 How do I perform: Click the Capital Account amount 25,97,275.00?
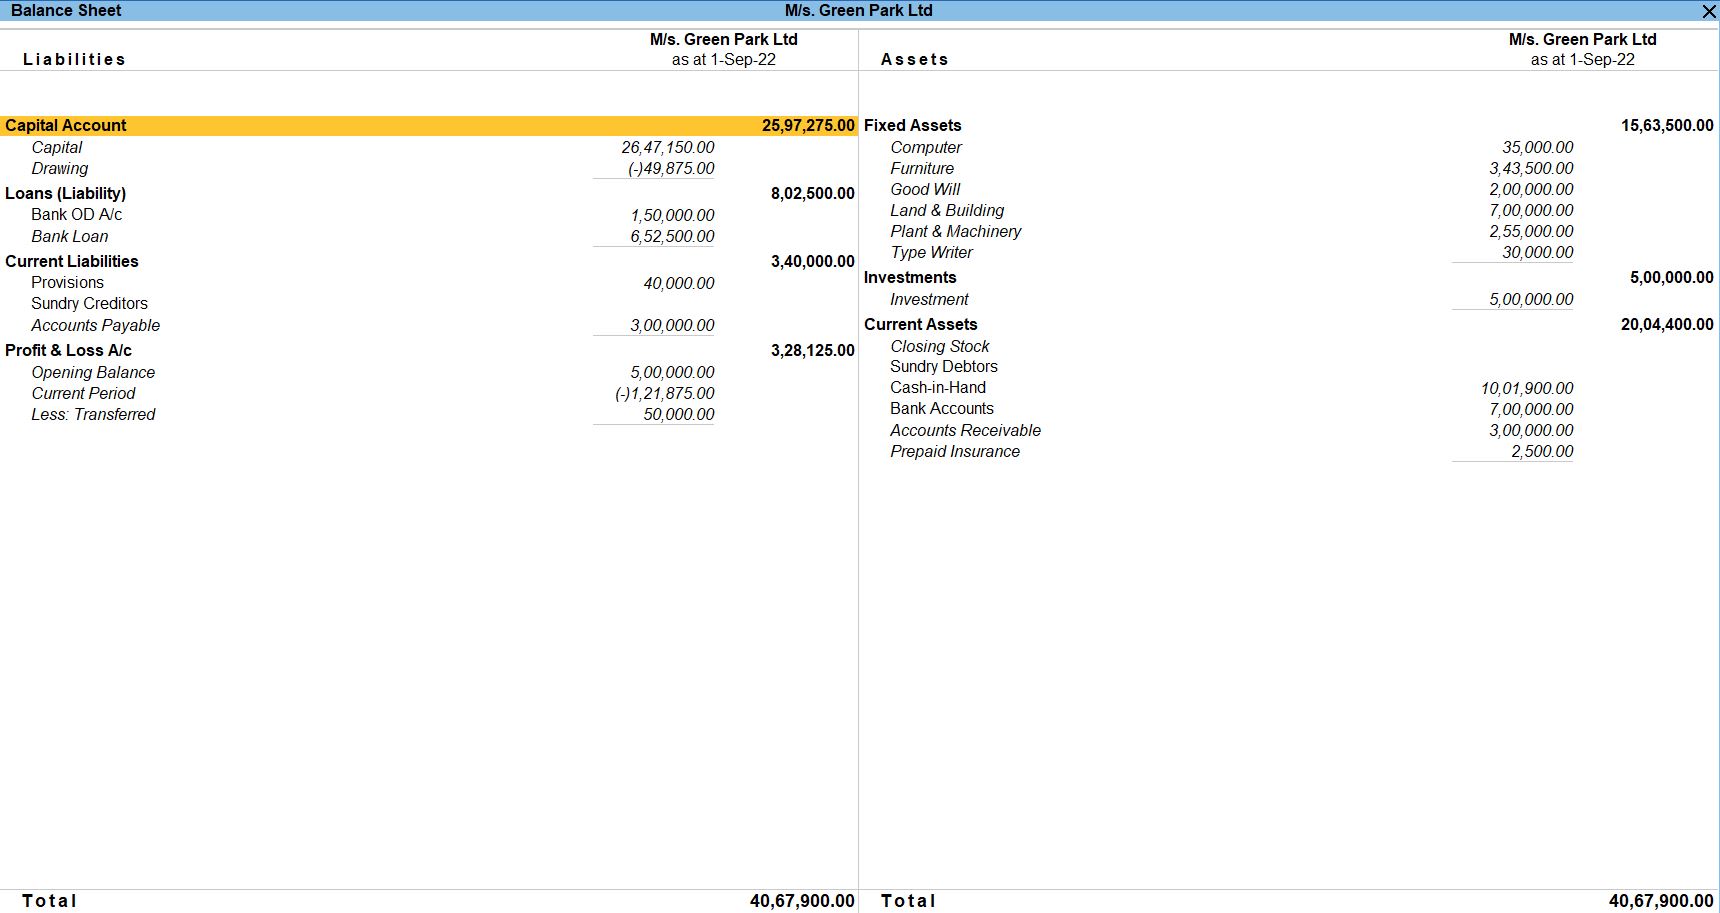click(x=807, y=126)
